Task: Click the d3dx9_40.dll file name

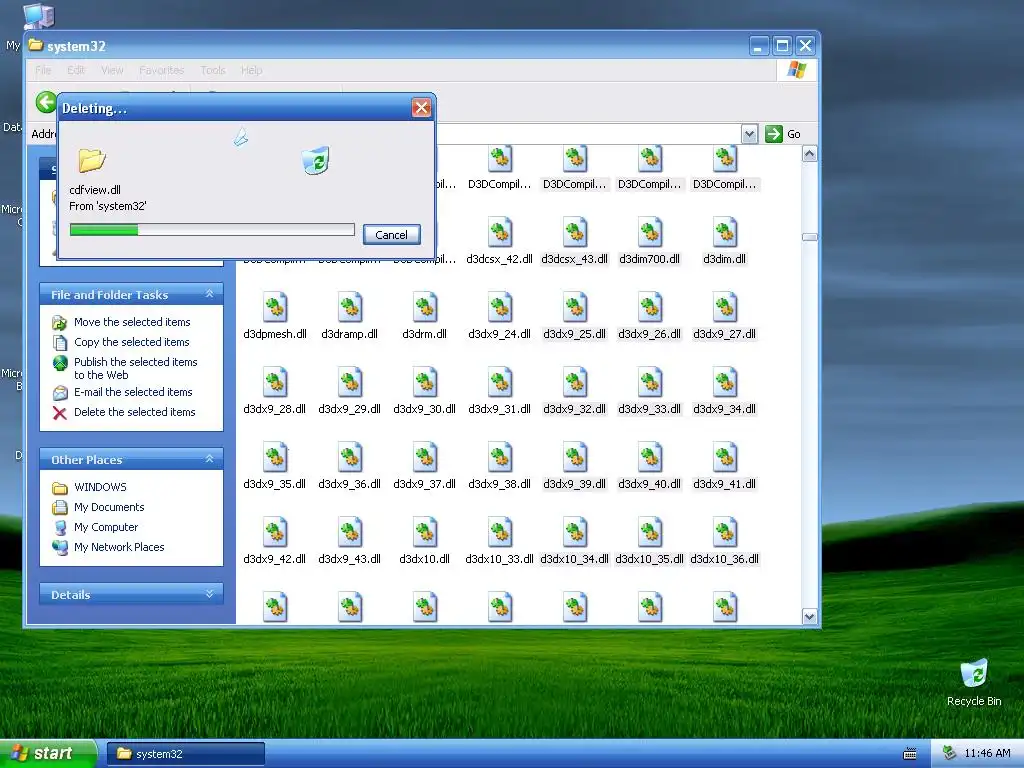Action: tap(650, 485)
